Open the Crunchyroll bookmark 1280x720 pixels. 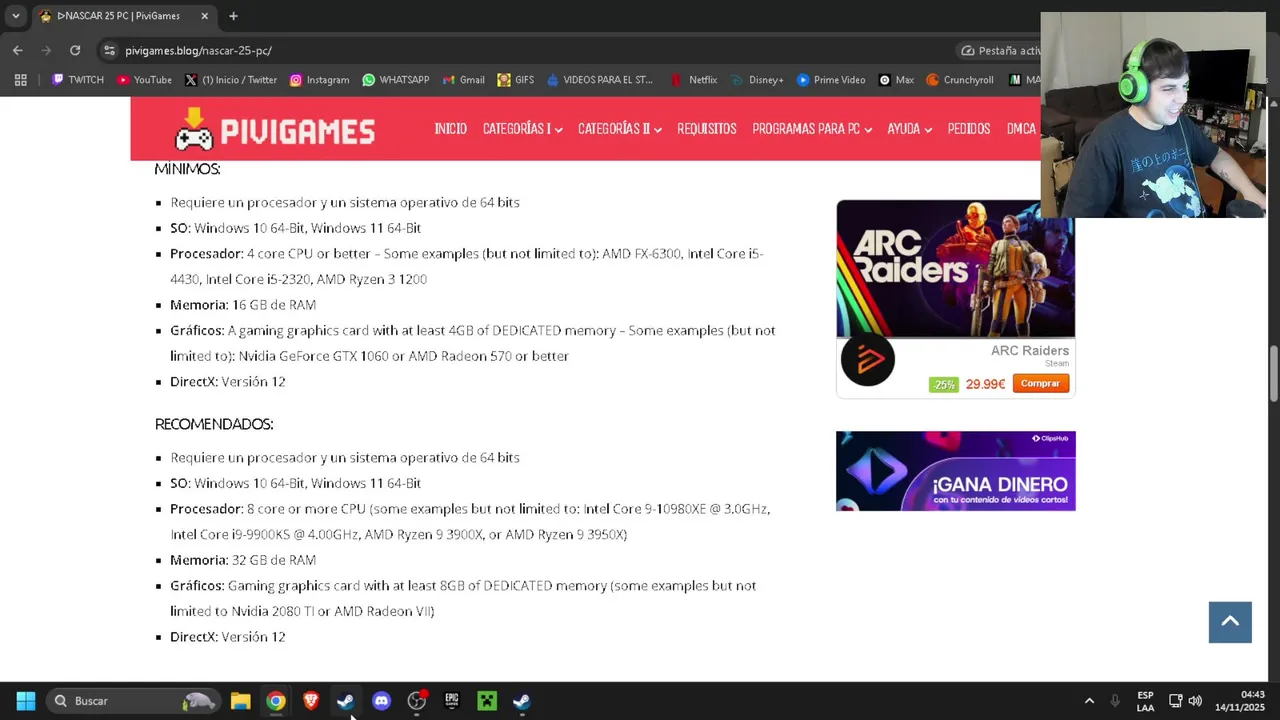click(x=960, y=80)
